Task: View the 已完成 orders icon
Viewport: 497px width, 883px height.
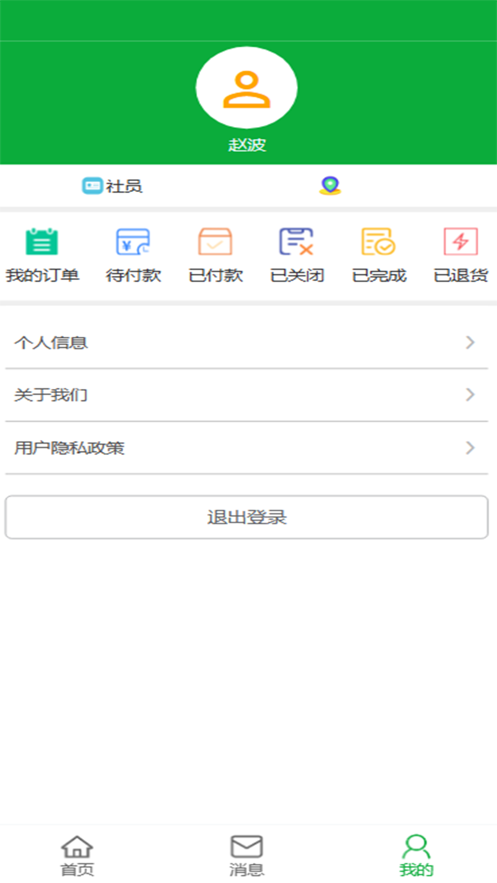Action: 378,242
